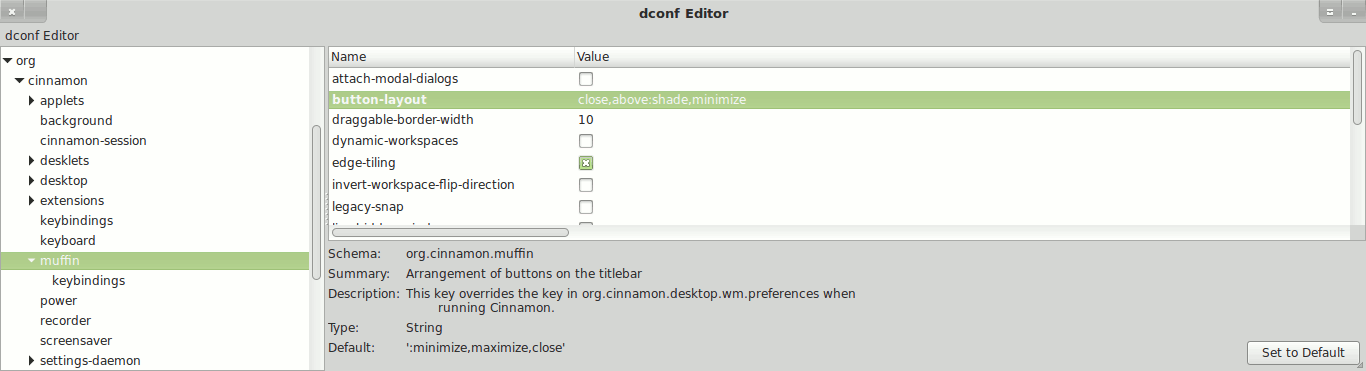This screenshot has width=1366, height=371.
Task: Sort by the Name column header
Action: (451, 57)
